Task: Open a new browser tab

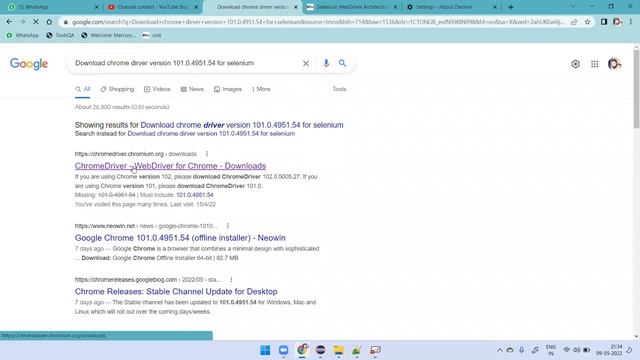Action: tap(511, 7)
